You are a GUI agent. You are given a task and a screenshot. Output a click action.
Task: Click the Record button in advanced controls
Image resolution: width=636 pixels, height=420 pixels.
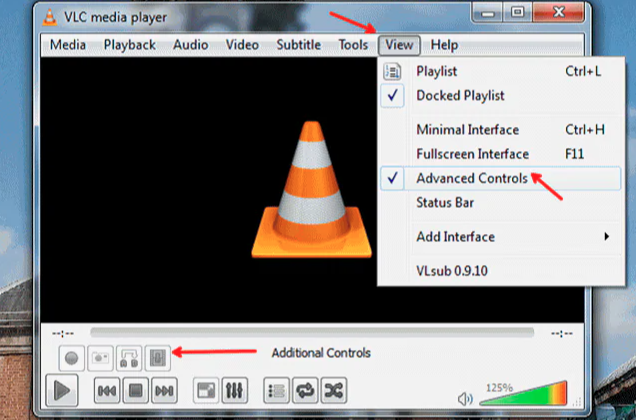point(71,358)
